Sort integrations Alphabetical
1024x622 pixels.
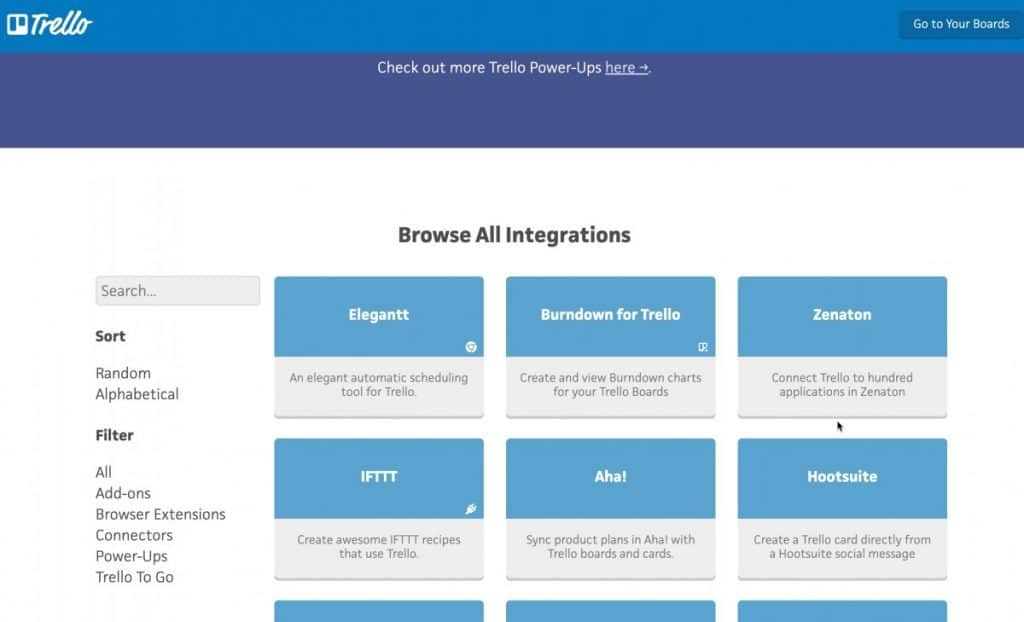point(137,394)
